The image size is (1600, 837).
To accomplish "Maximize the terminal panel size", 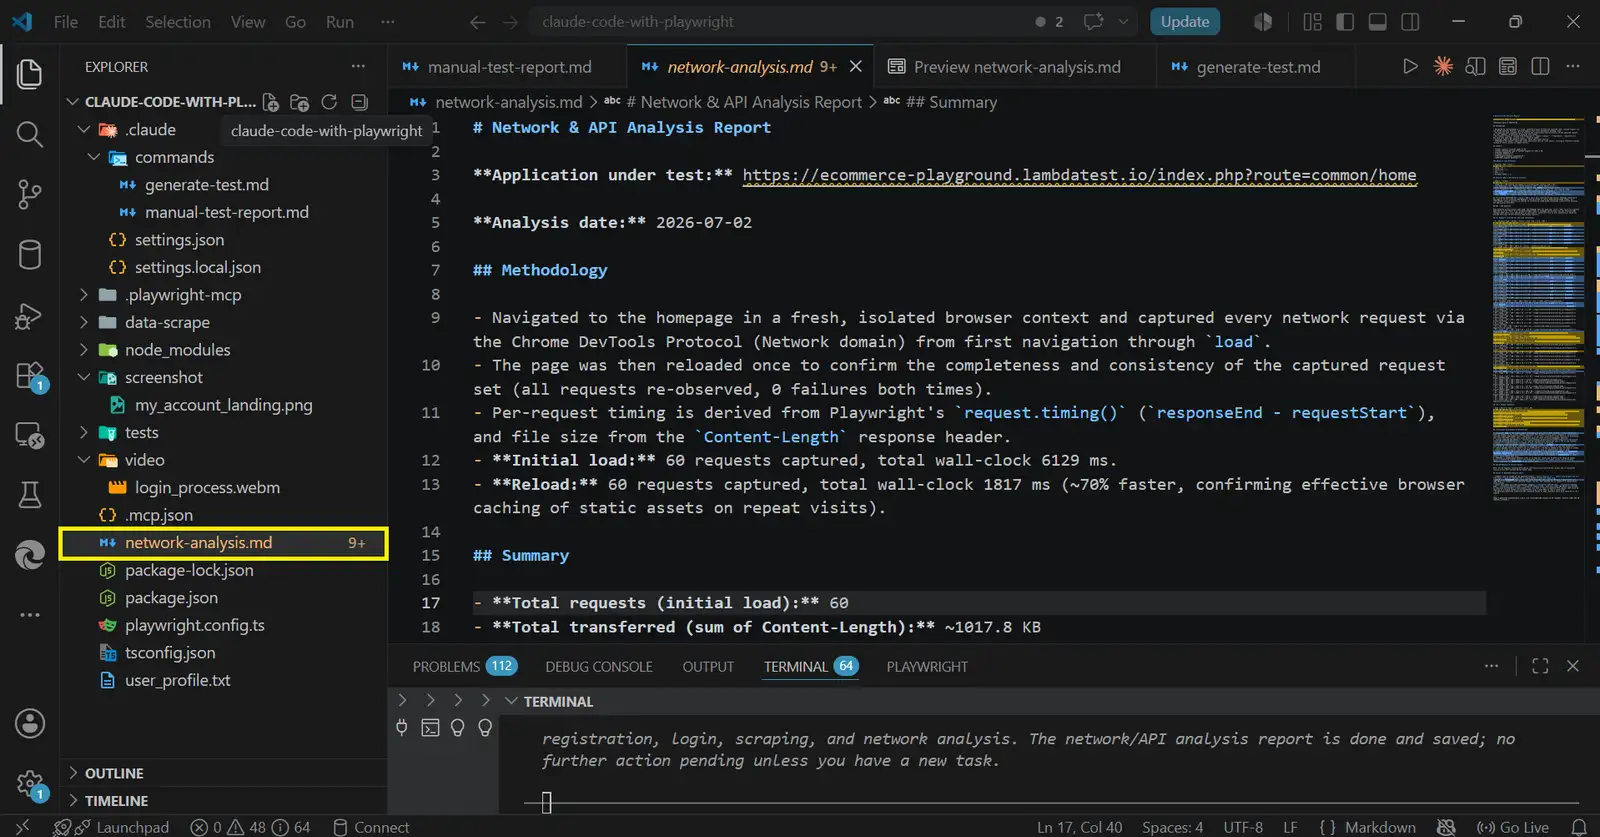I will pyautogui.click(x=1540, y=666).
